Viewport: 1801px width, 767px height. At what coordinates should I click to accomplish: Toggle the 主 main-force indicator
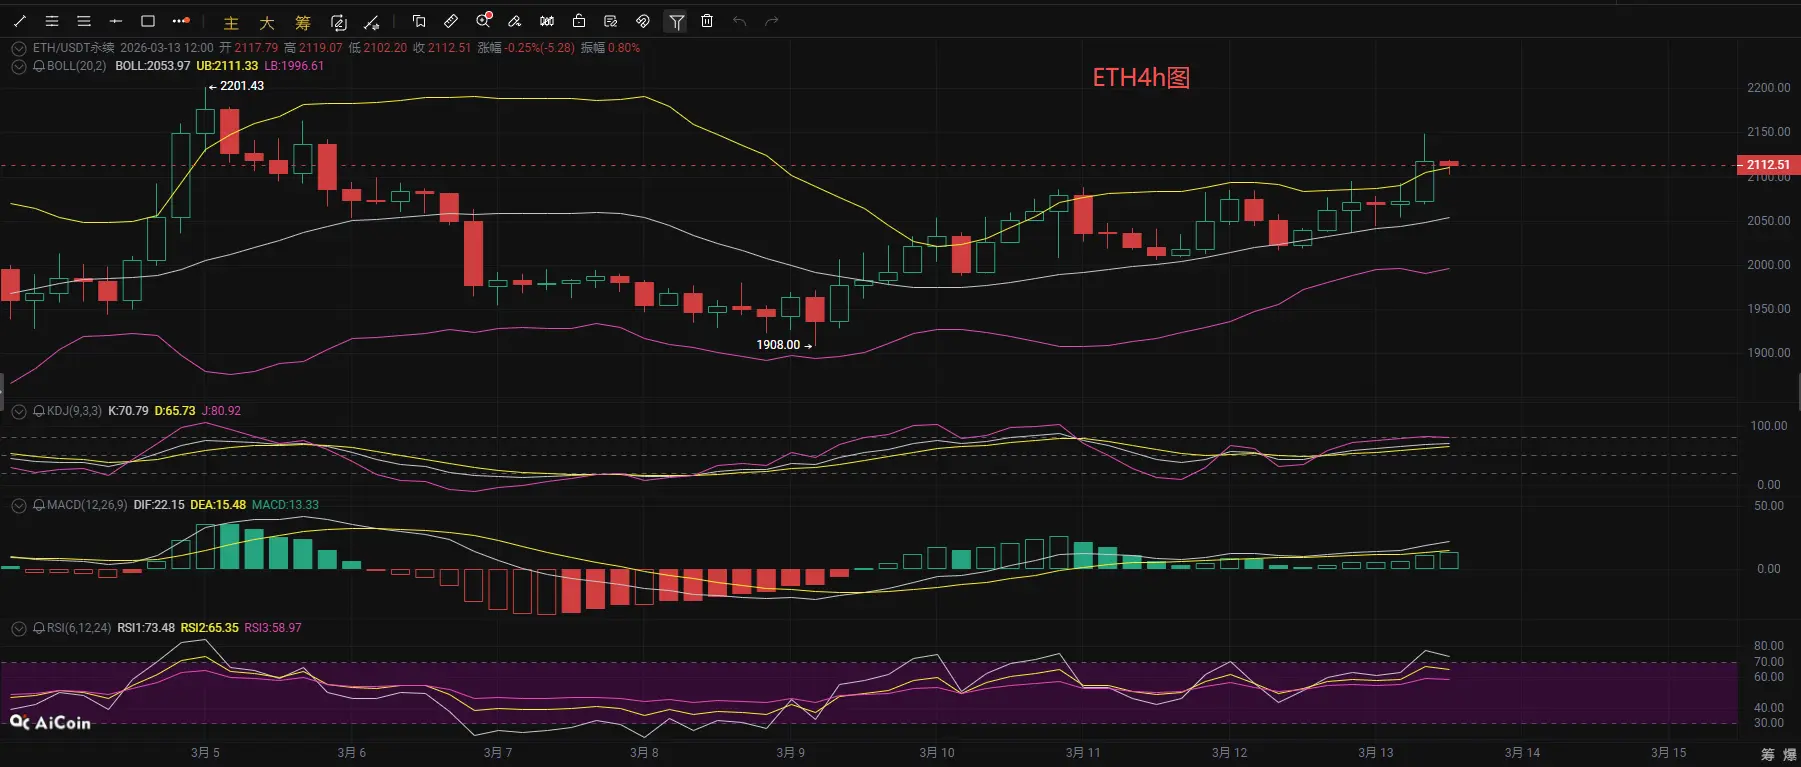tap(231, 22)
